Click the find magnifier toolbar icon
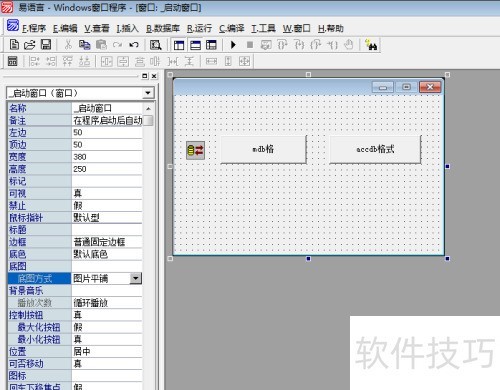Image resolution: width=500 pixels, height=390 pixels. (x=155, y=45)
